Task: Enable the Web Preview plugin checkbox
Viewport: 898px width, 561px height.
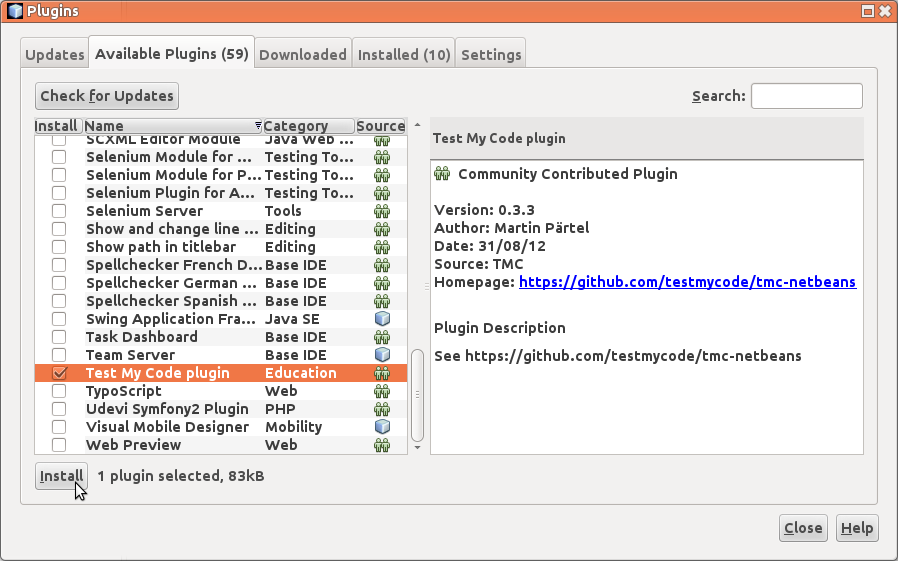Action: pyautogui.click(x=59, y=445)
